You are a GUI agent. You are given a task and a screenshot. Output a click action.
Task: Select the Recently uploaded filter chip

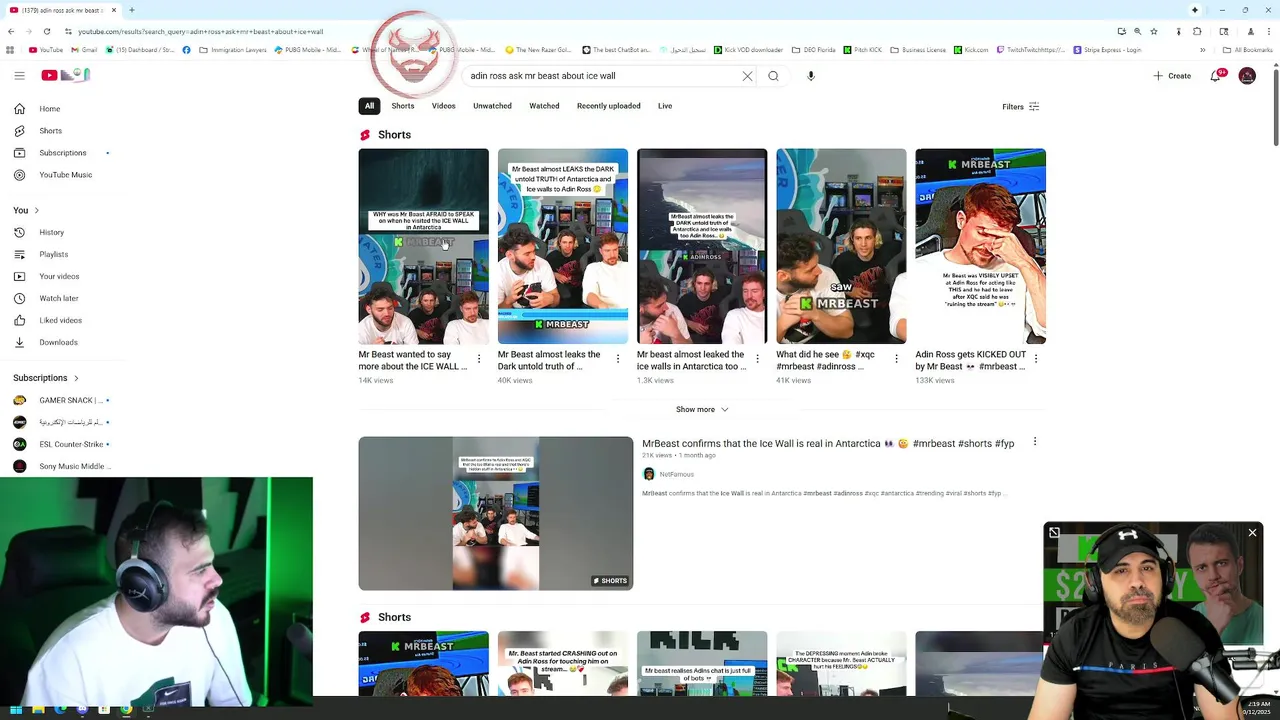pyautogui.click(x=609, y=106)
